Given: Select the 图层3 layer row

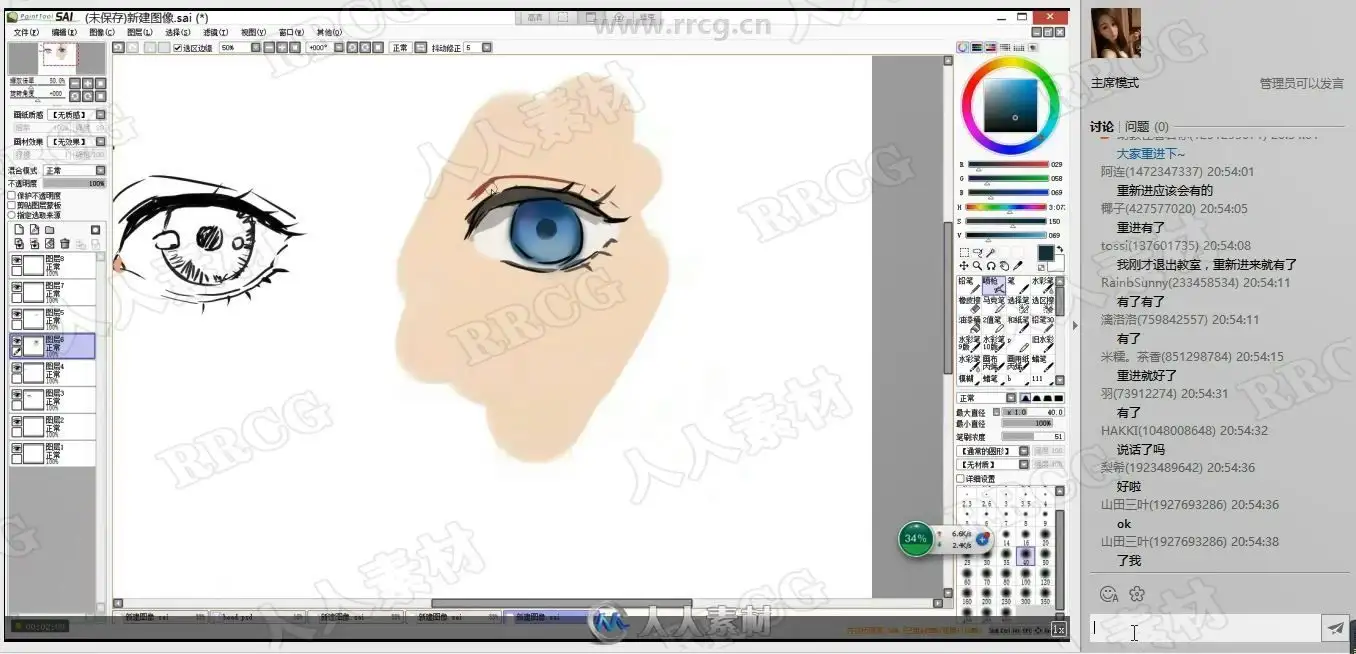Looking at the screenshot, I should [x=52, y=400].
